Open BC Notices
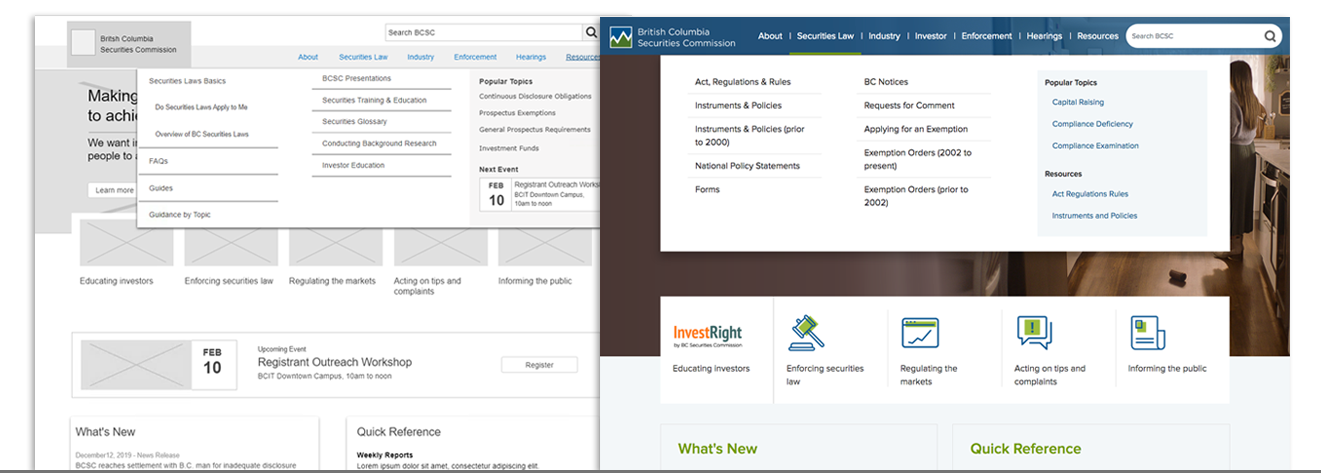The height and width of the screenshot is (473, 1321). tap(886, 82)
